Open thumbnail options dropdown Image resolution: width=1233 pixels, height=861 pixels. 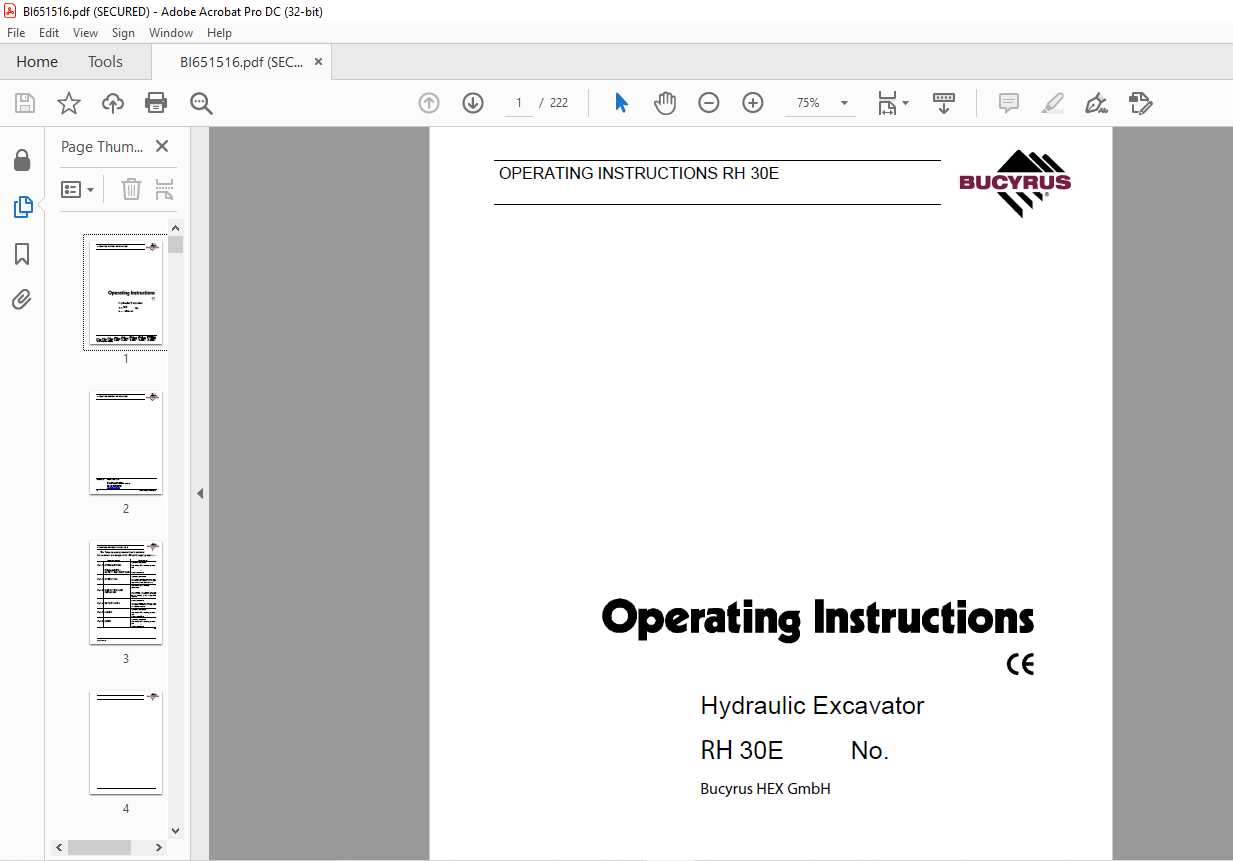coord(78,189)
